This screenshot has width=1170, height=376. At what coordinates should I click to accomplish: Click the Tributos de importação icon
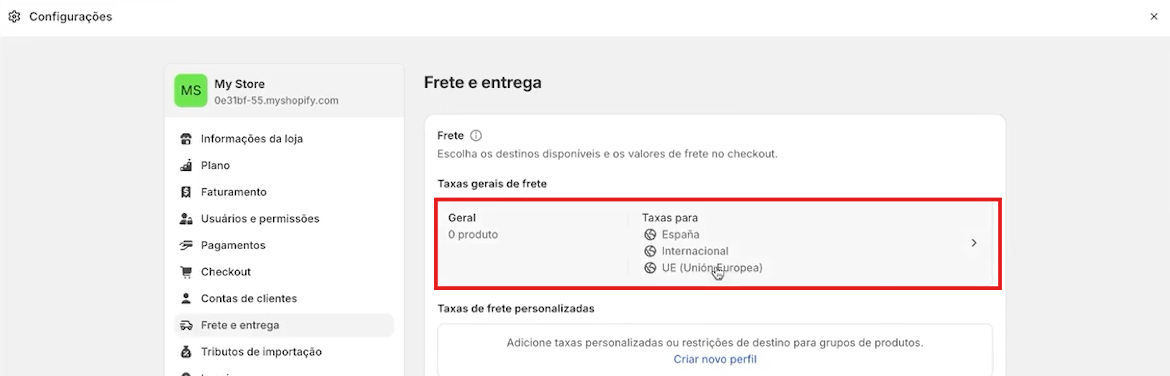187,351
